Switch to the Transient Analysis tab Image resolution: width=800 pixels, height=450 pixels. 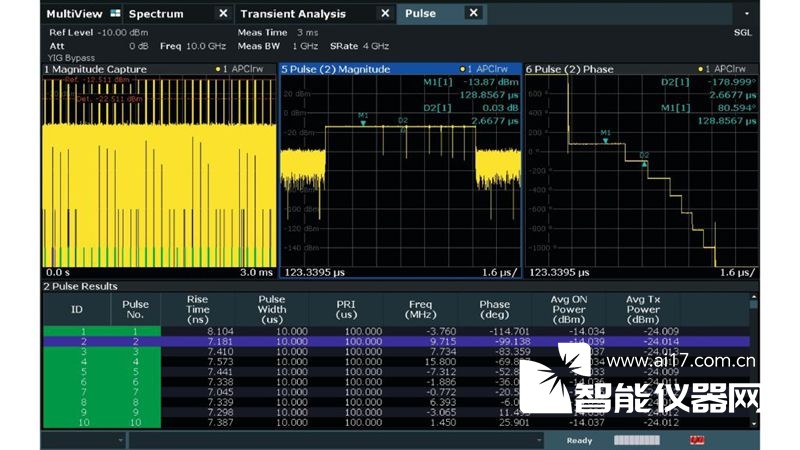[293, 14]
